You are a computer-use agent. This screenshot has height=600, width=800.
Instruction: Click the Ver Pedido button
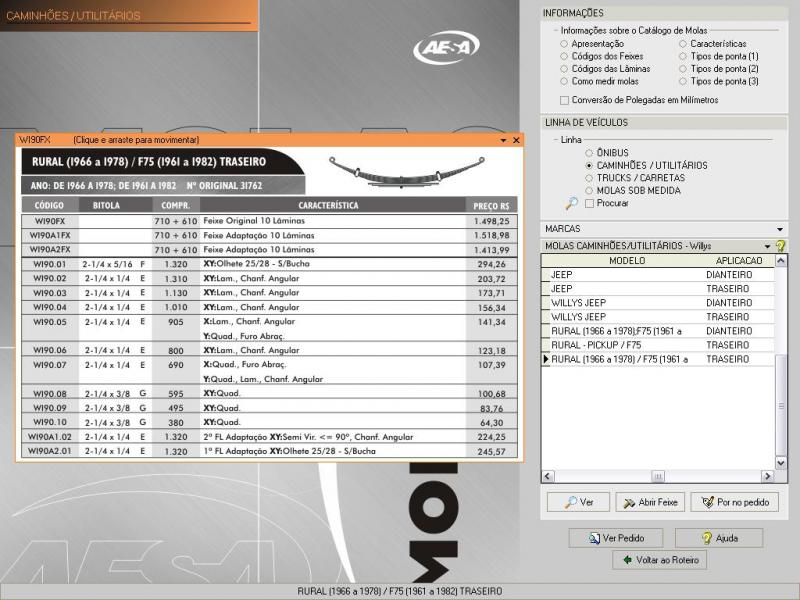click(x=616, y=538)
